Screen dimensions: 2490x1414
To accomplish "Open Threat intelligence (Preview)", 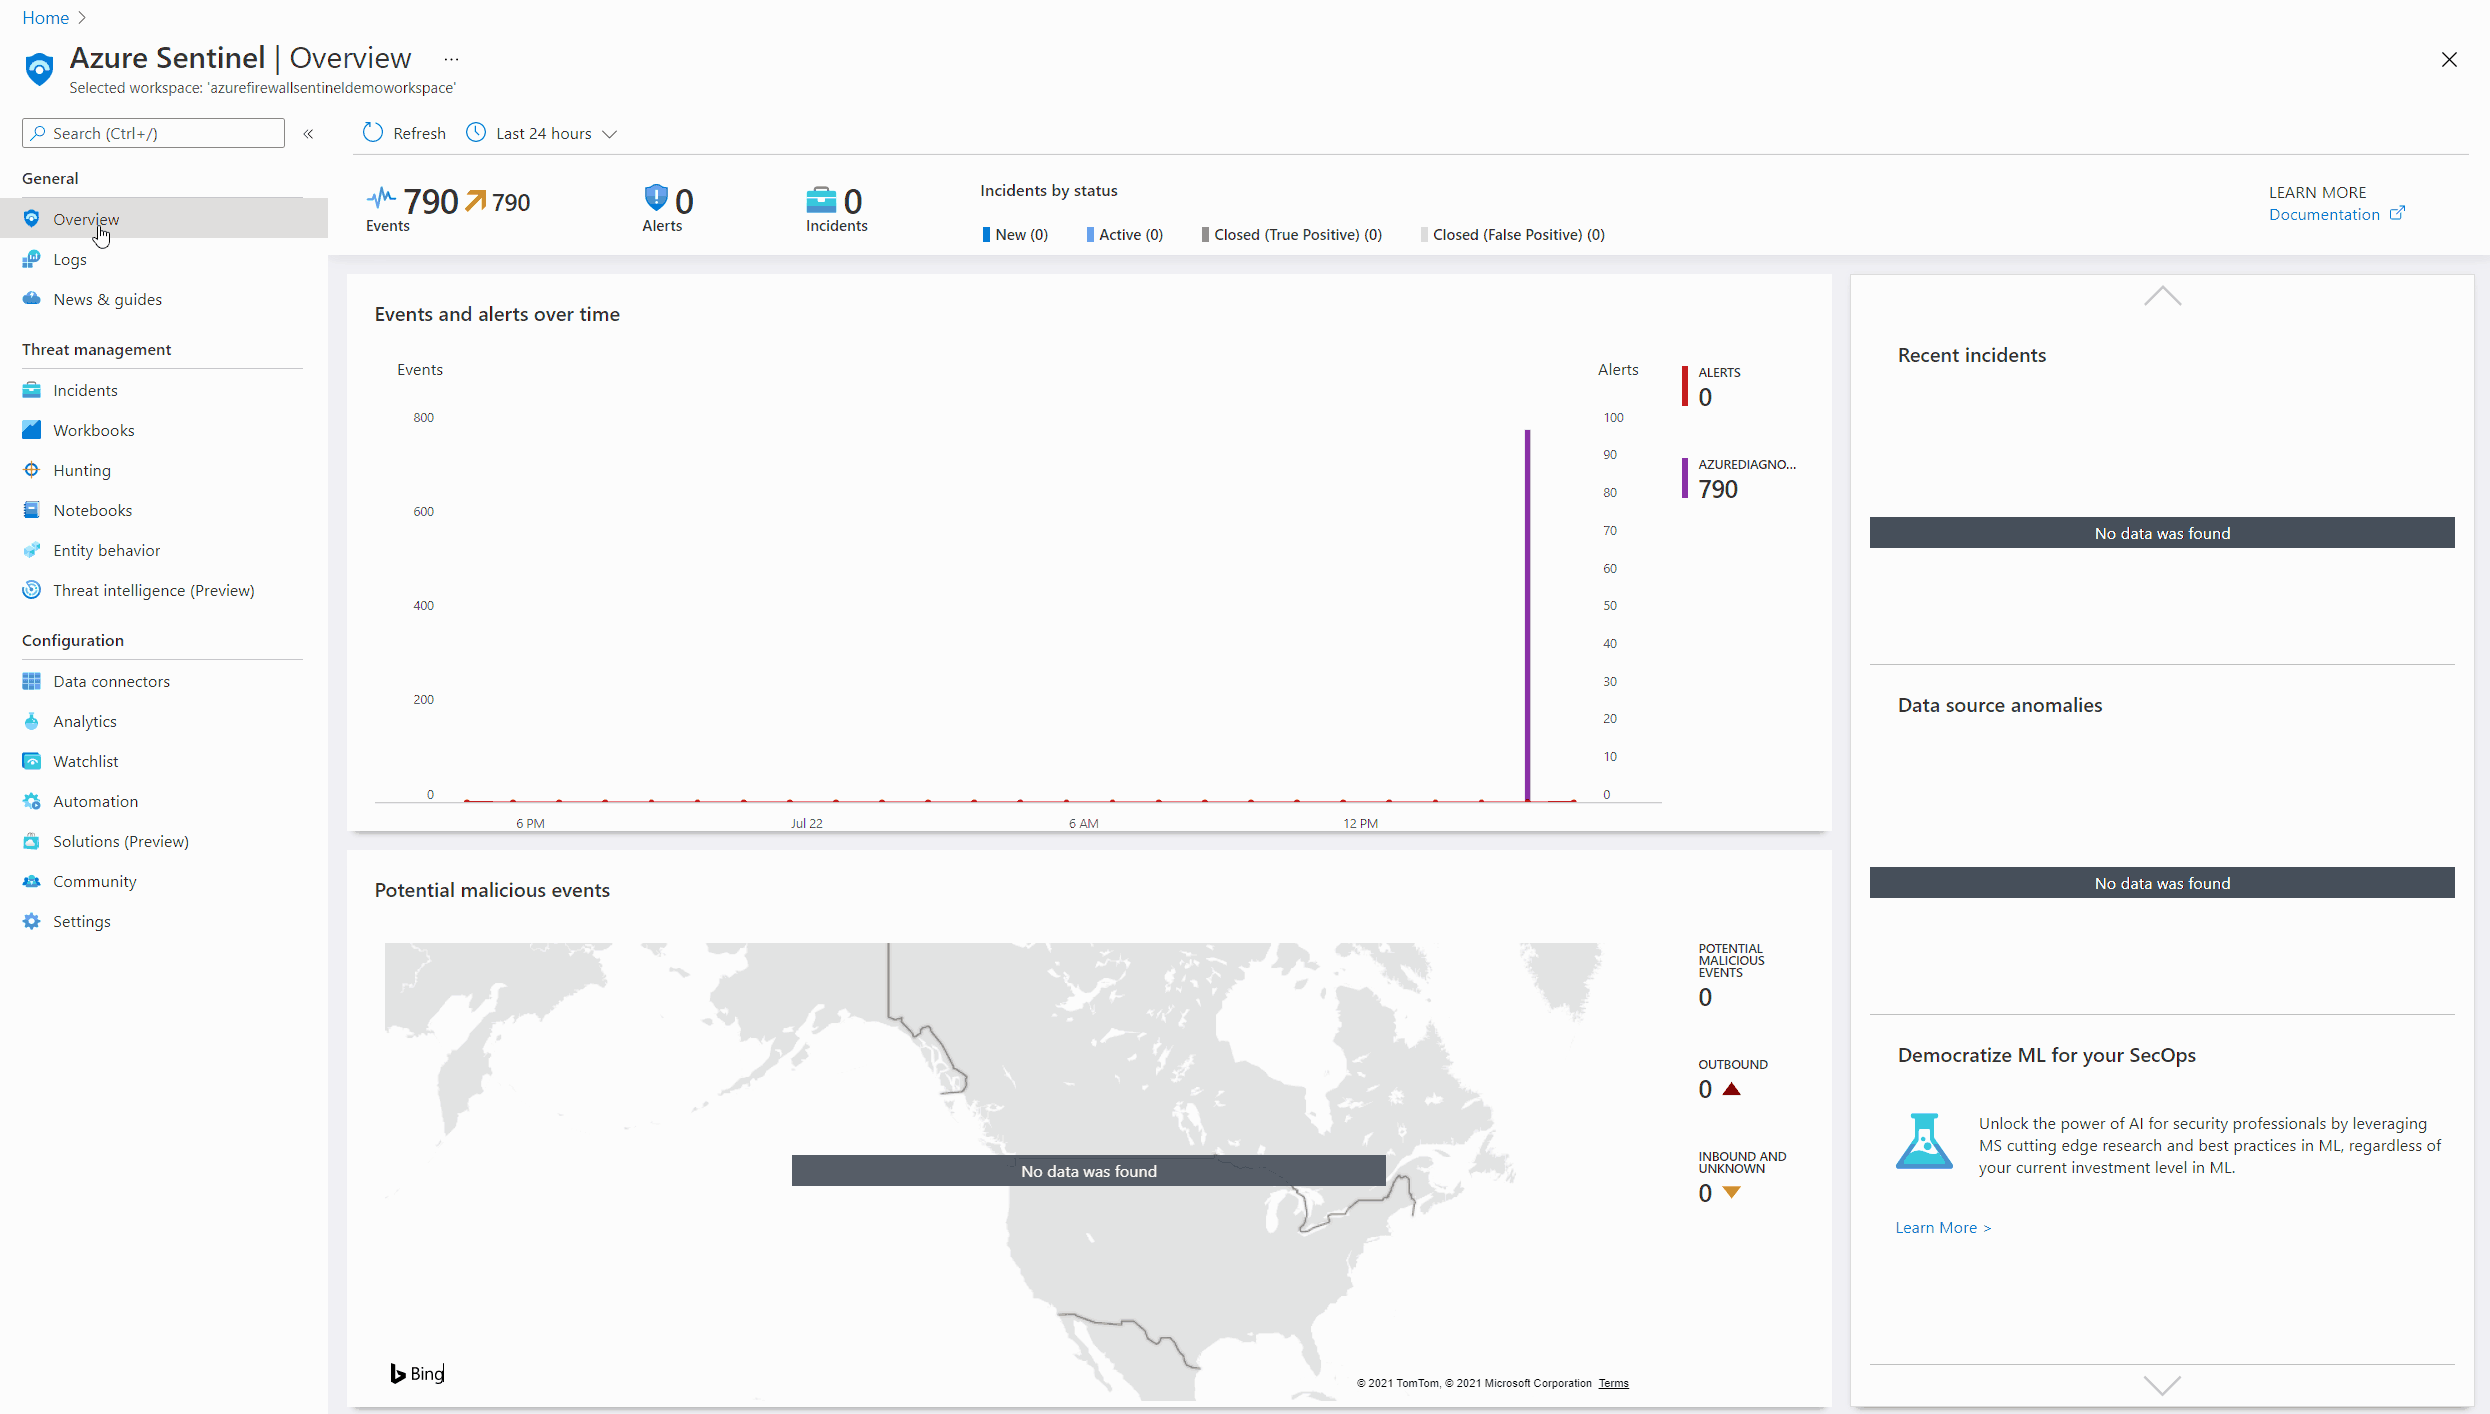I will (x=153, y=590).
